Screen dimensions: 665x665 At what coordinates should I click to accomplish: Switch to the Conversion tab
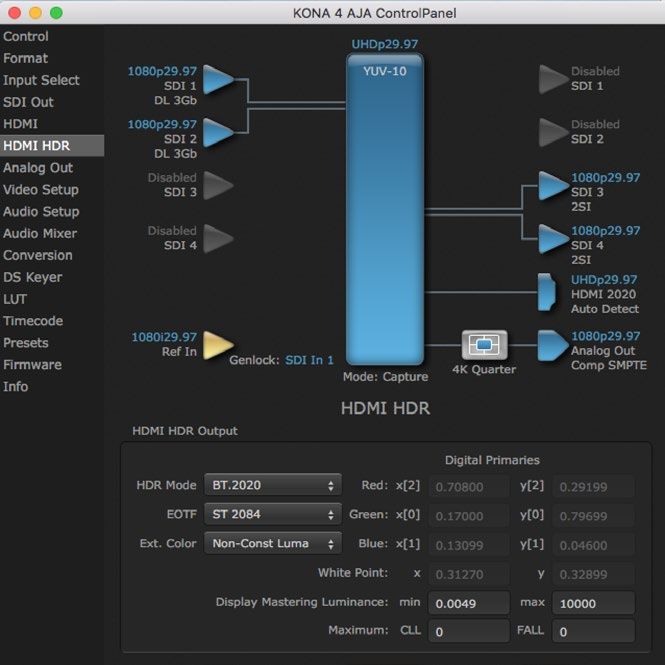click(52, 255)
